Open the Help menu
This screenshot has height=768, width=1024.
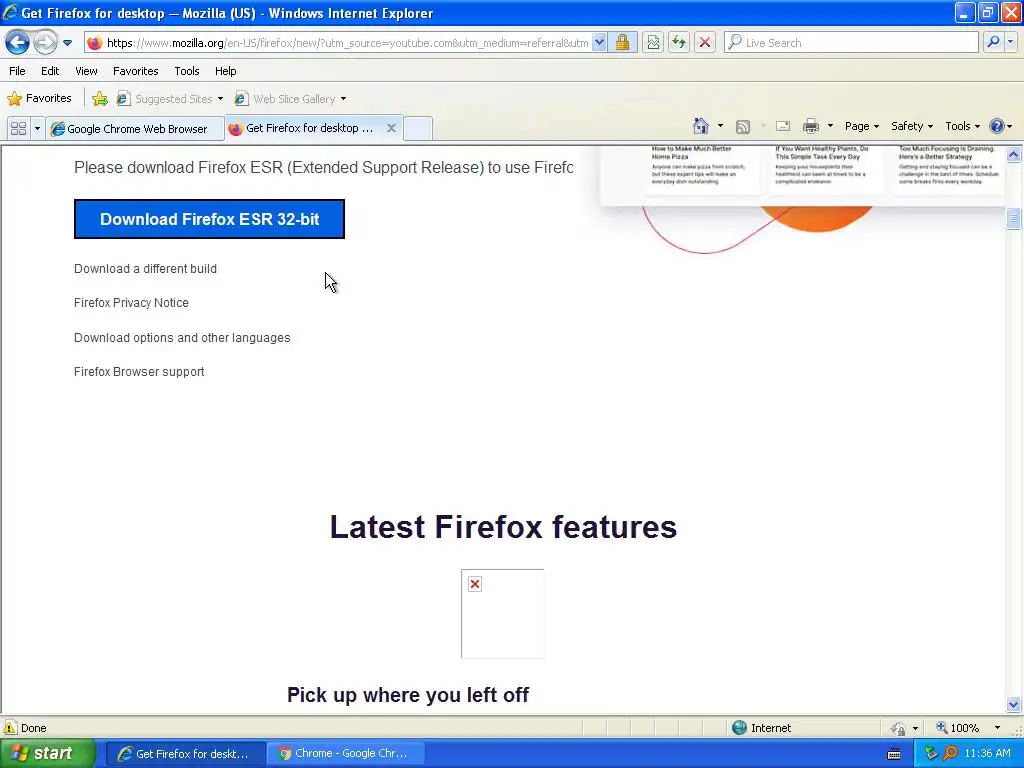[226, 71]
